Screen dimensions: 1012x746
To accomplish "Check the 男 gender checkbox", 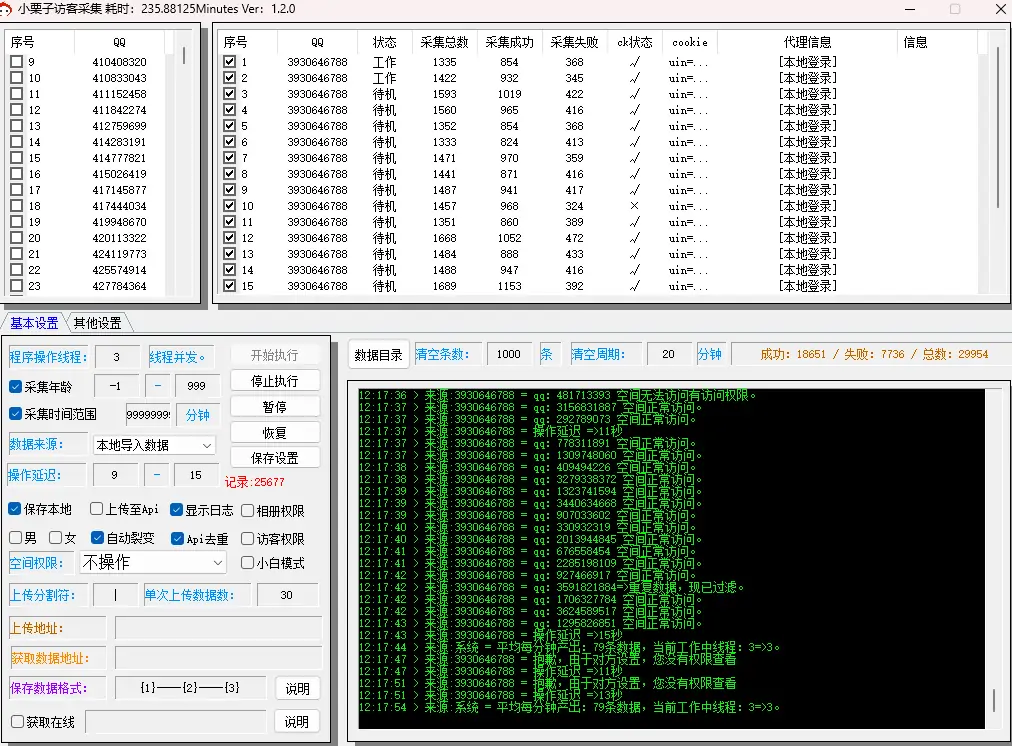I will point(15,538).
